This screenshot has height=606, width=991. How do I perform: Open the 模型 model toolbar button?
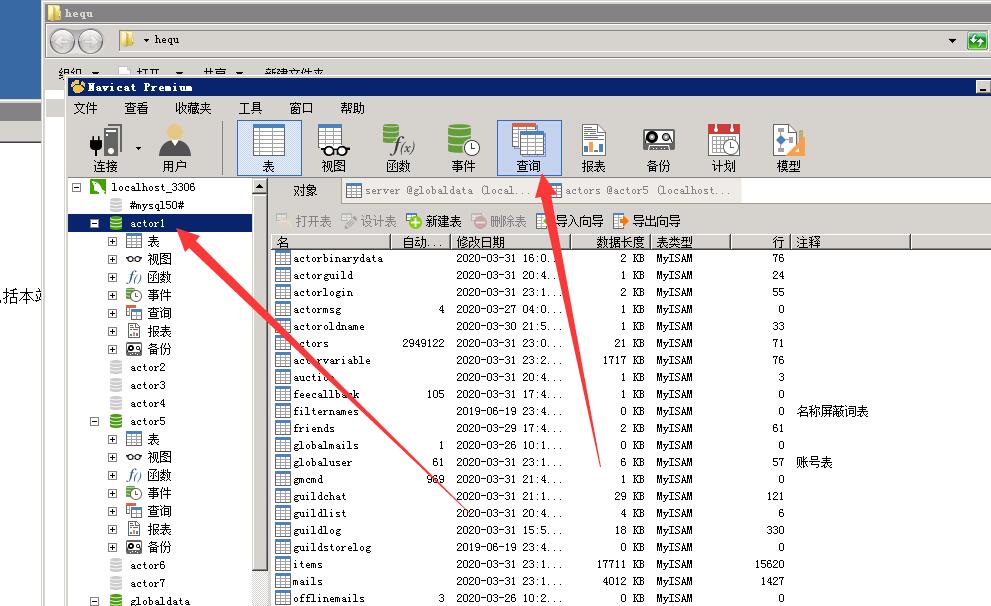(x=789, y=148)
